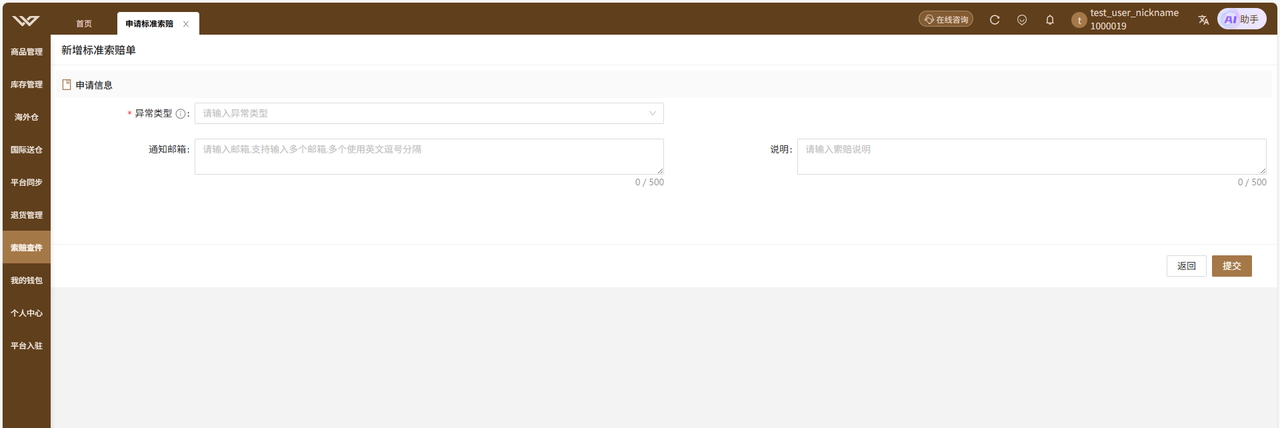The image size is (1280, 428).
Task: Open notifications via the bell icon
Action: [x=1050, y=19]
